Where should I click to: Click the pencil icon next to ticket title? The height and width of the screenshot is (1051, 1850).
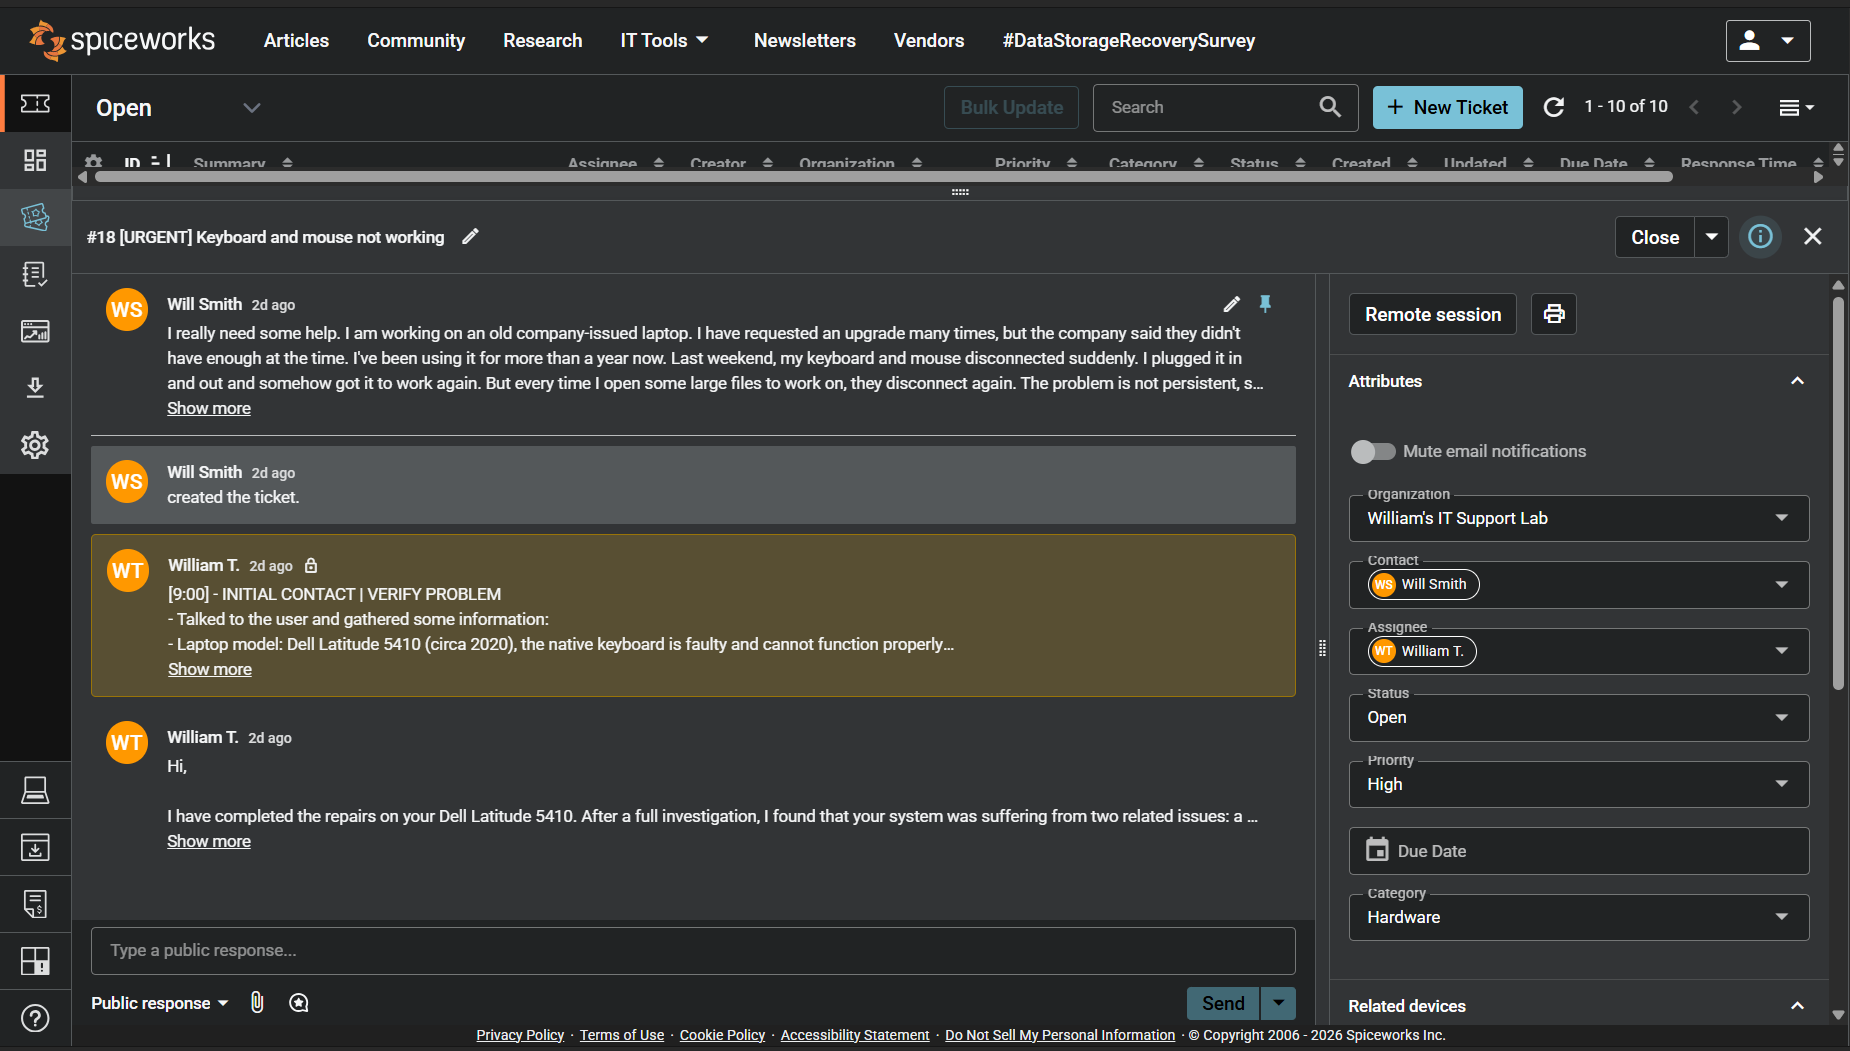tap(470, 237)
